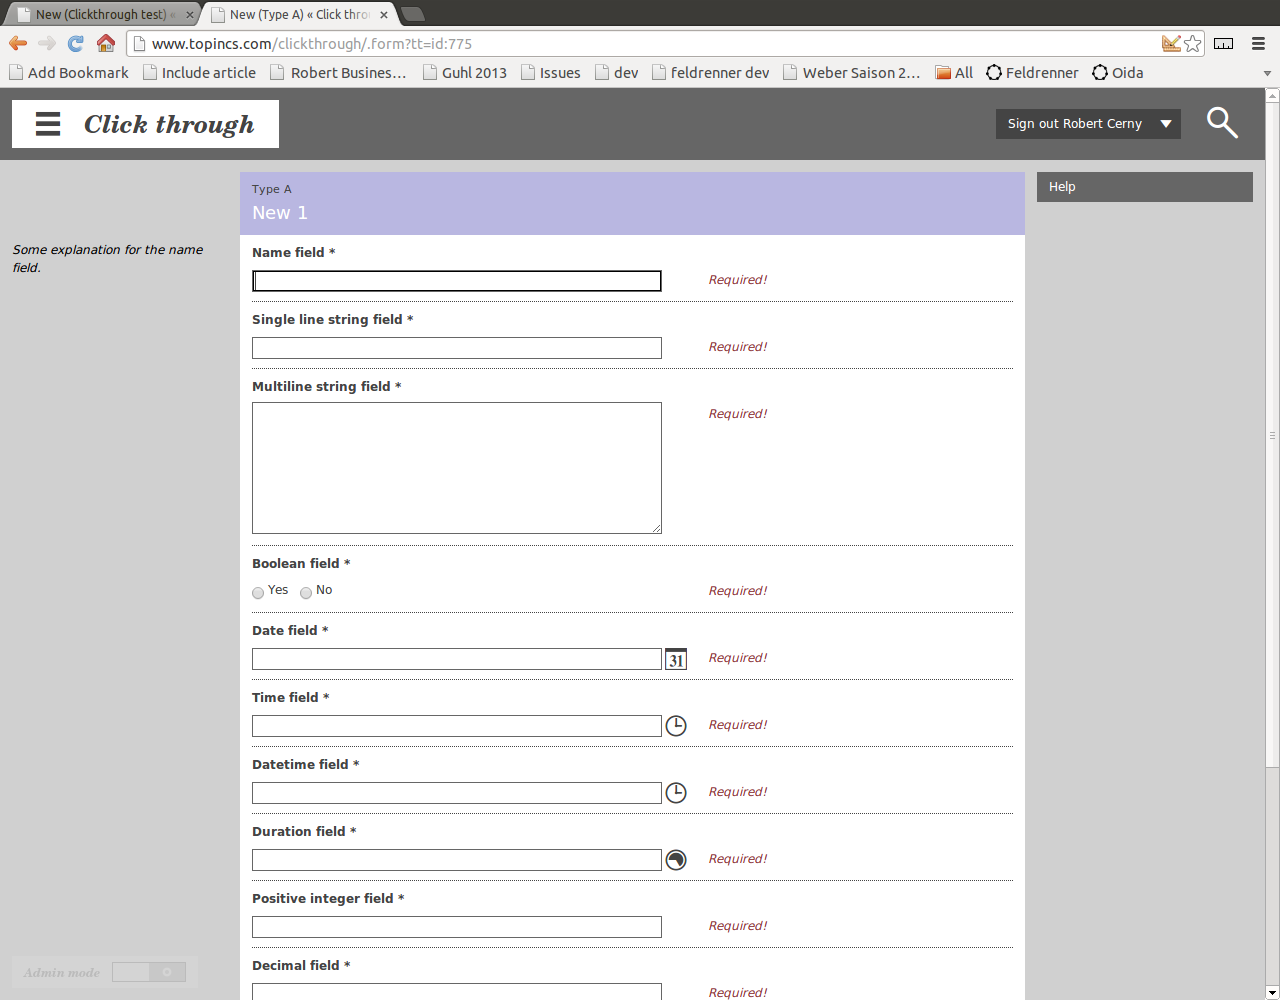
Task: Open the calendar picker for Date field
Action: [676, 659]
